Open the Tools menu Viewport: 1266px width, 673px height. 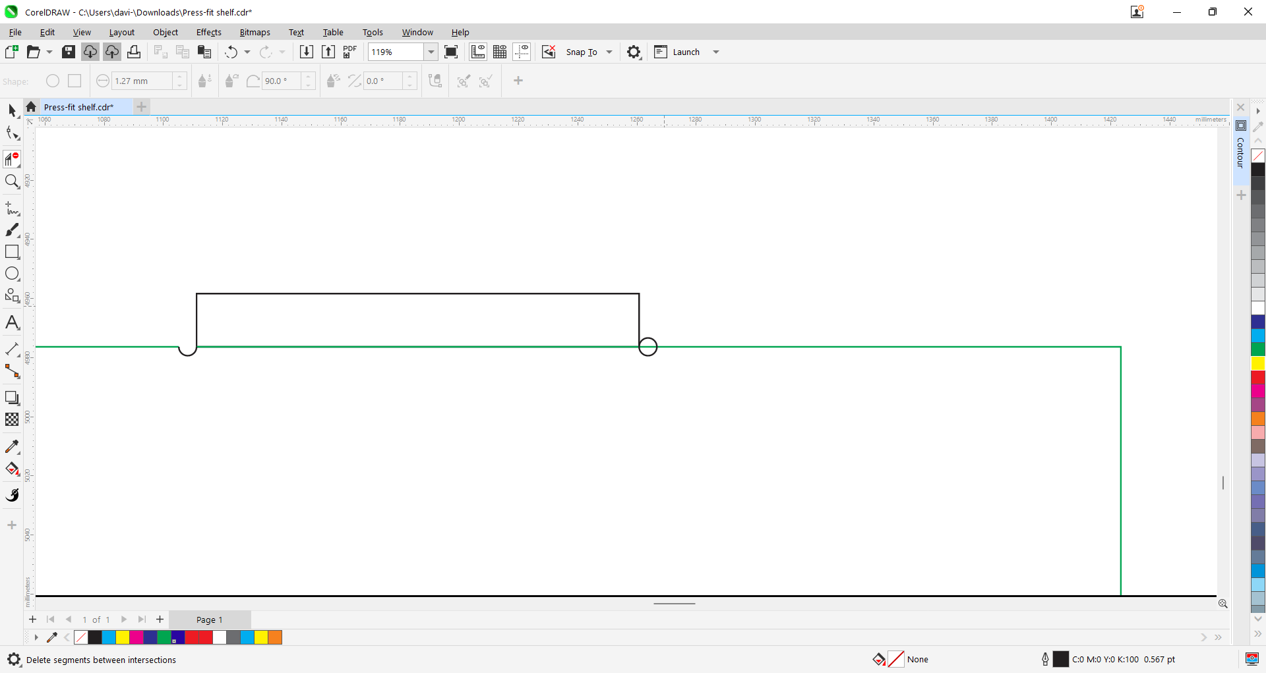tap(373, 32)
